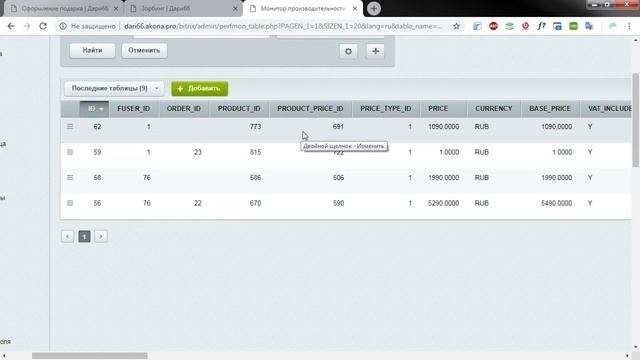This screenshot has width=640, height=360.
Task: Click PRODUCT_PRICE_ID value 691
Action: click(x=338, y=127)
